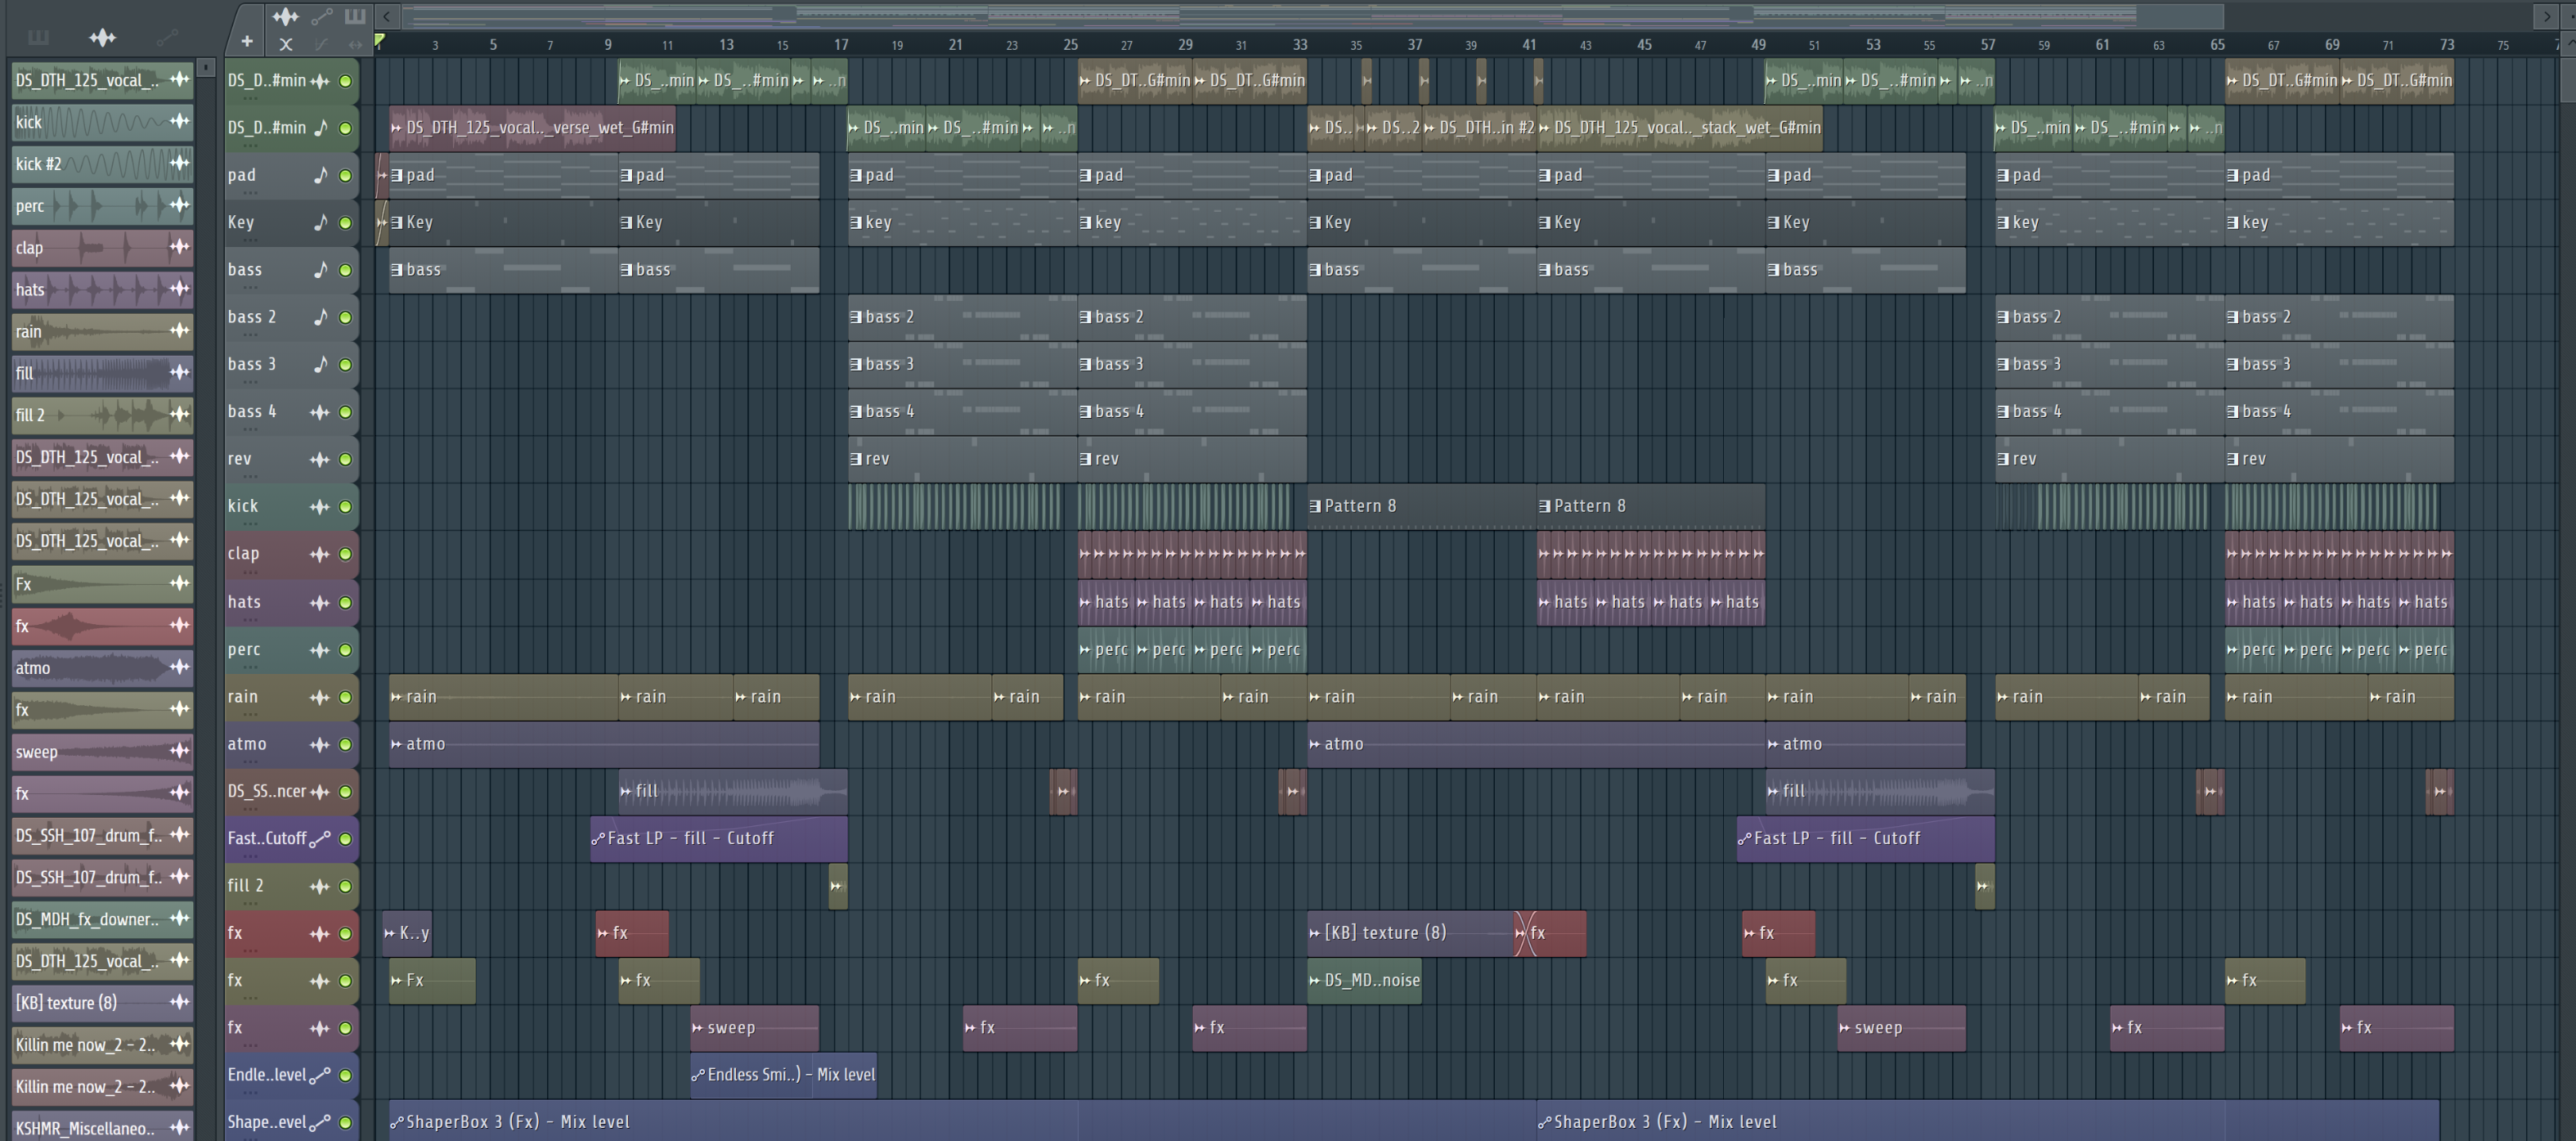Open clip menu of K..y clip
The width and height of the screenshot is (2576, 1141).
click(x=390, y=933)
